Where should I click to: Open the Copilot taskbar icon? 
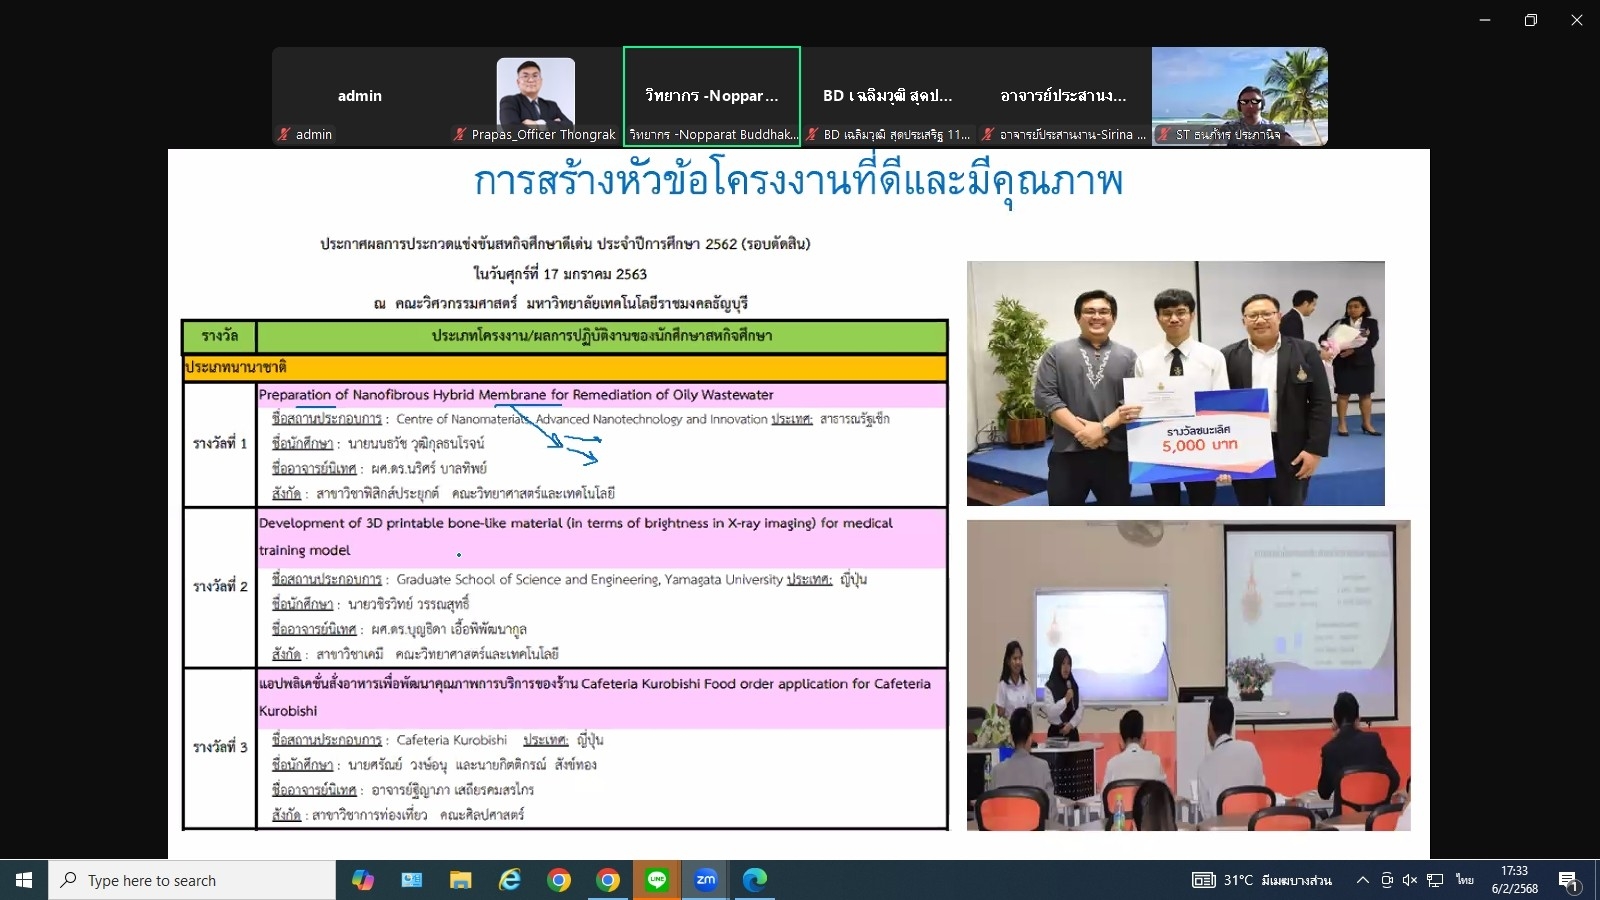click(363, 880)
